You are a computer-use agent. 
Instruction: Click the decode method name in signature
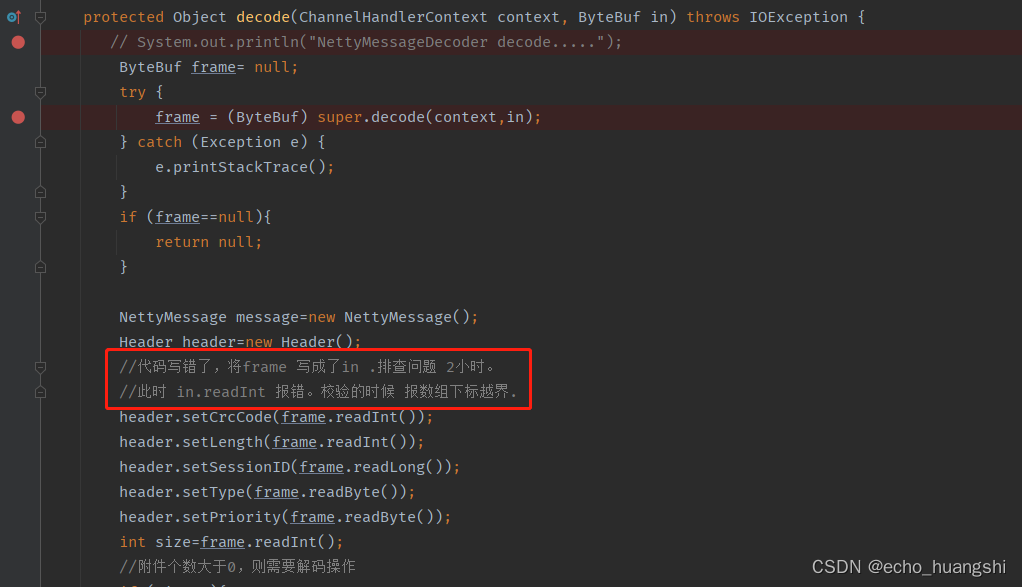click(x=263, y=17)
